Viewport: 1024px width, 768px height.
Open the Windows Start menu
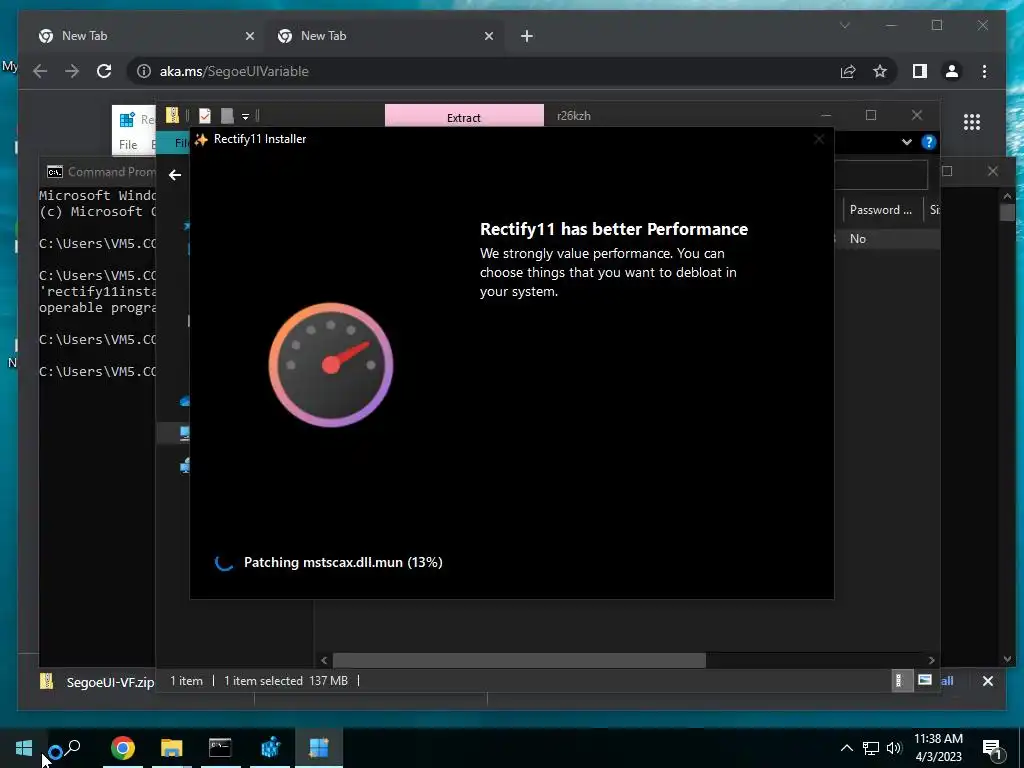(24, 748)
